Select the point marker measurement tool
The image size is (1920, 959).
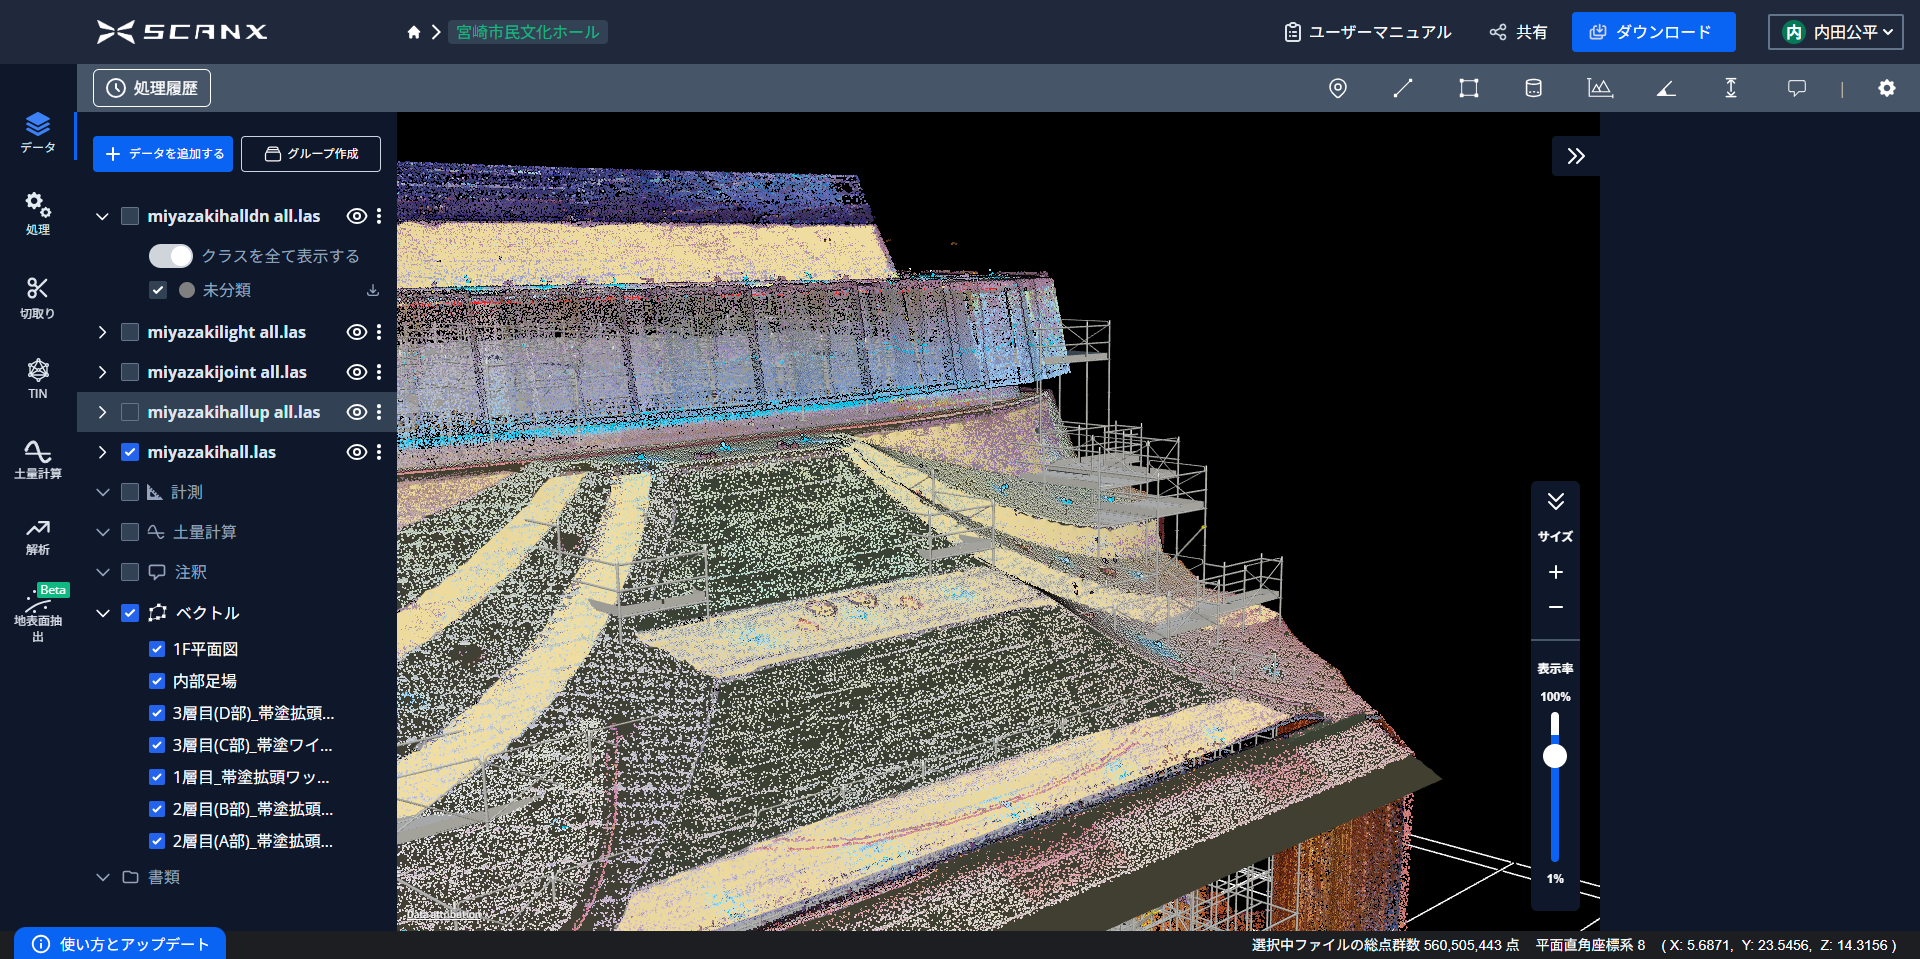coord(1337,88)
